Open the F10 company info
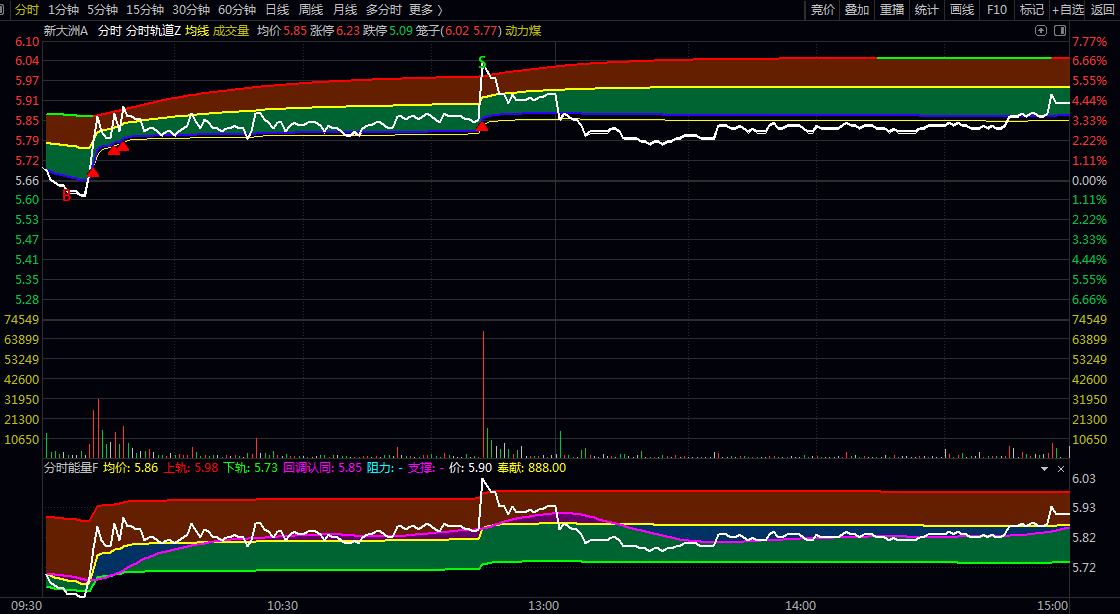 997,10
